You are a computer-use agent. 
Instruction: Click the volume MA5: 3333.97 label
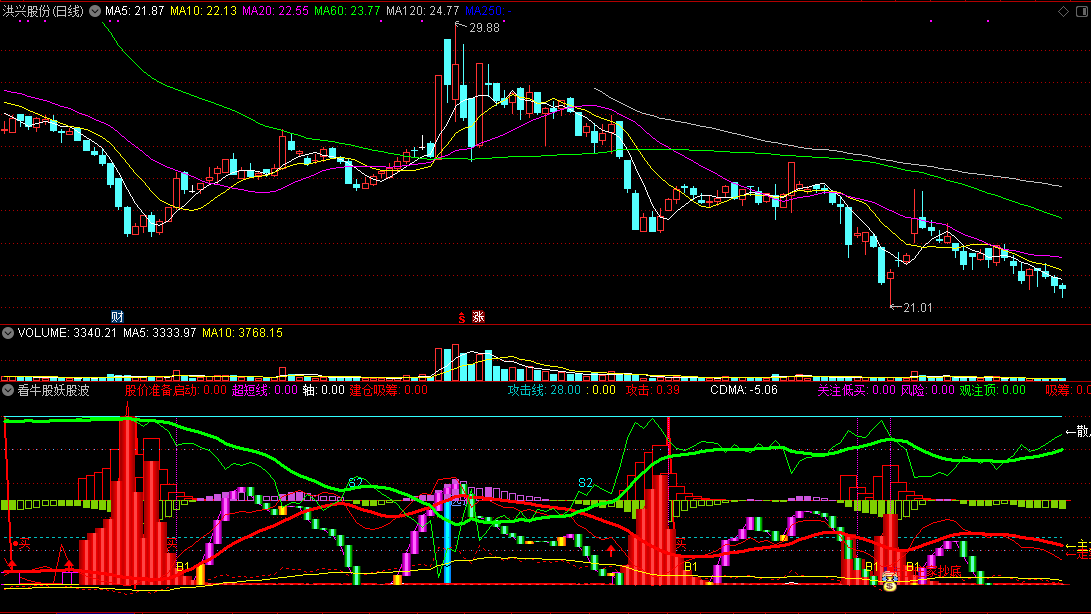click(159, 333)
